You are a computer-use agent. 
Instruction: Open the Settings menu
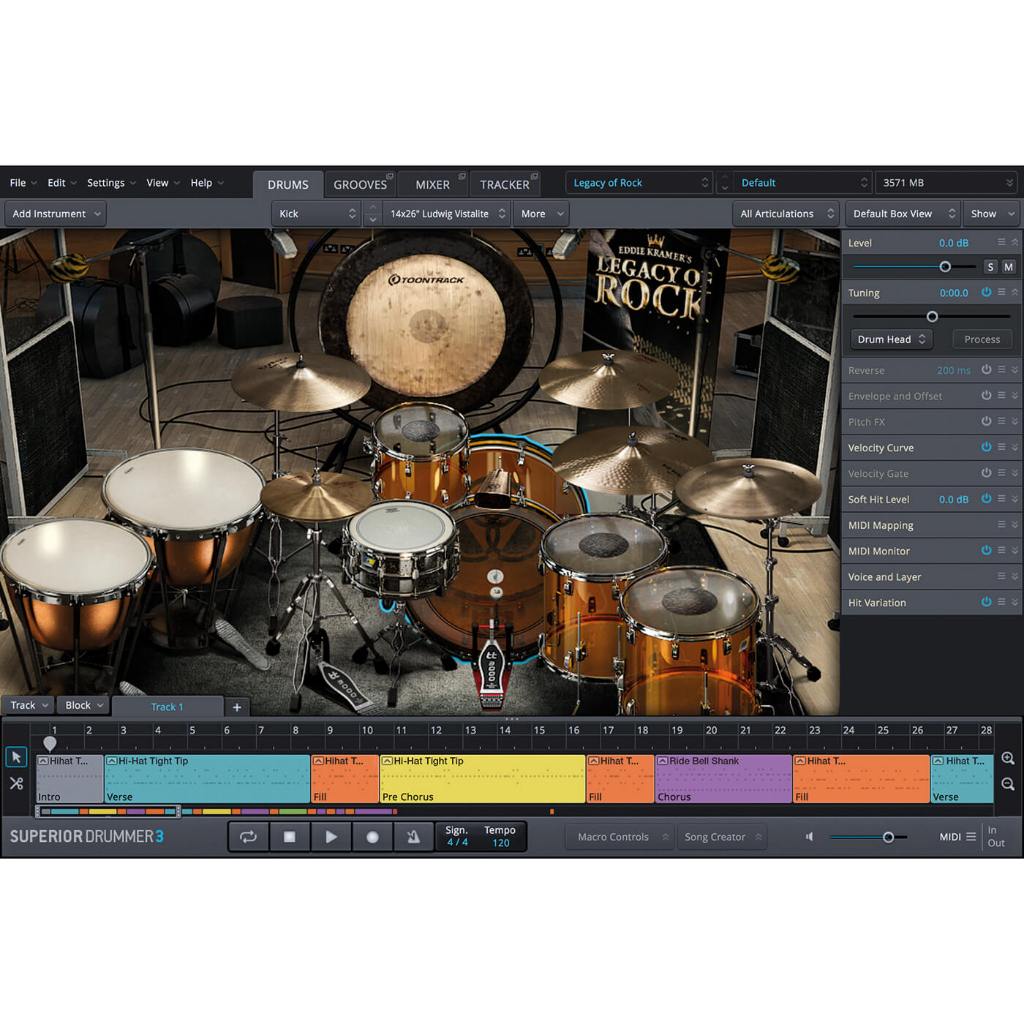(x=105, y=182)
